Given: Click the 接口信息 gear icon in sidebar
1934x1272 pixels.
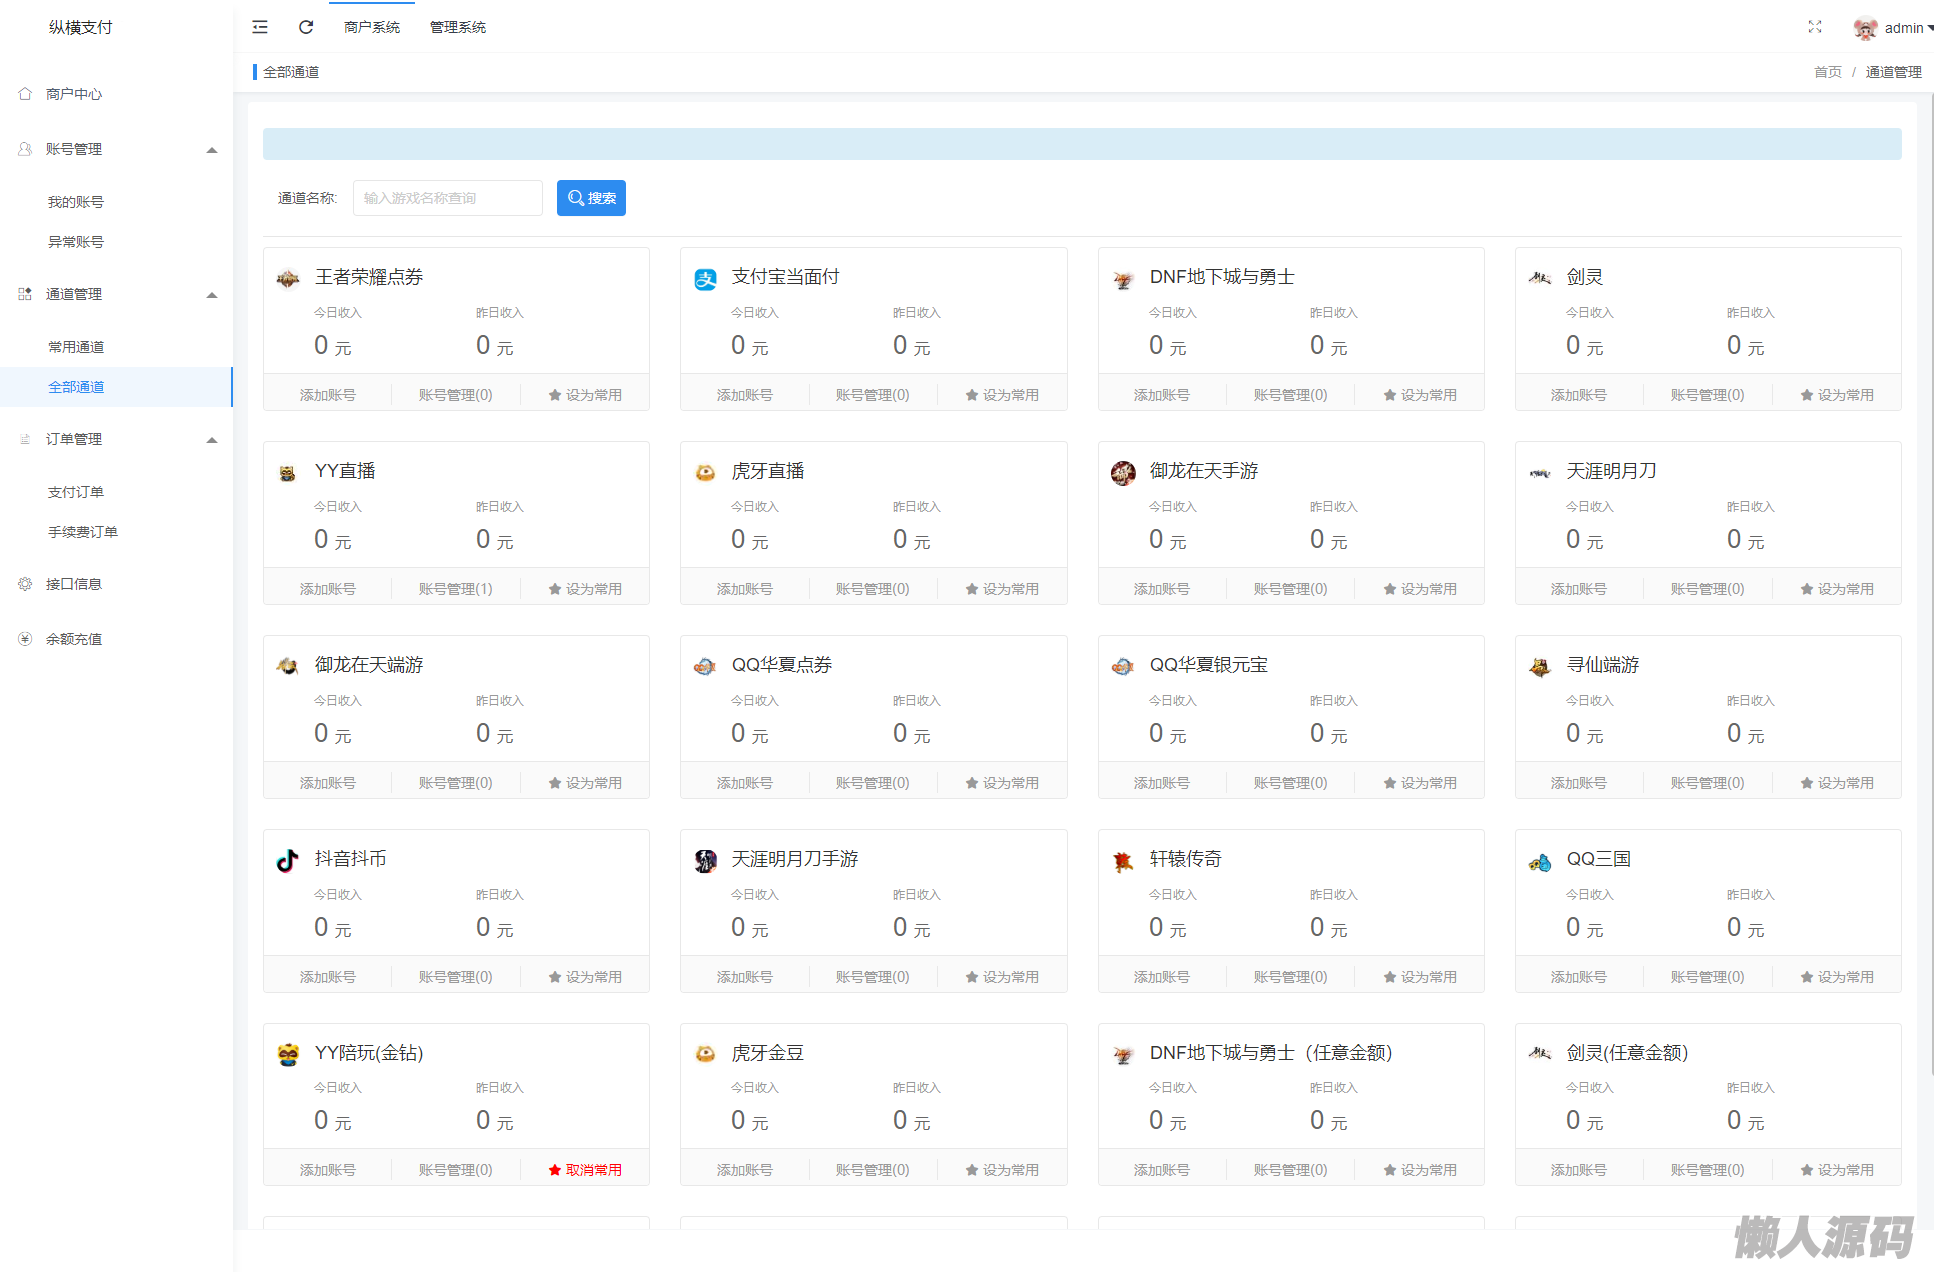Looking at the screenshot, I should (25, 584).
